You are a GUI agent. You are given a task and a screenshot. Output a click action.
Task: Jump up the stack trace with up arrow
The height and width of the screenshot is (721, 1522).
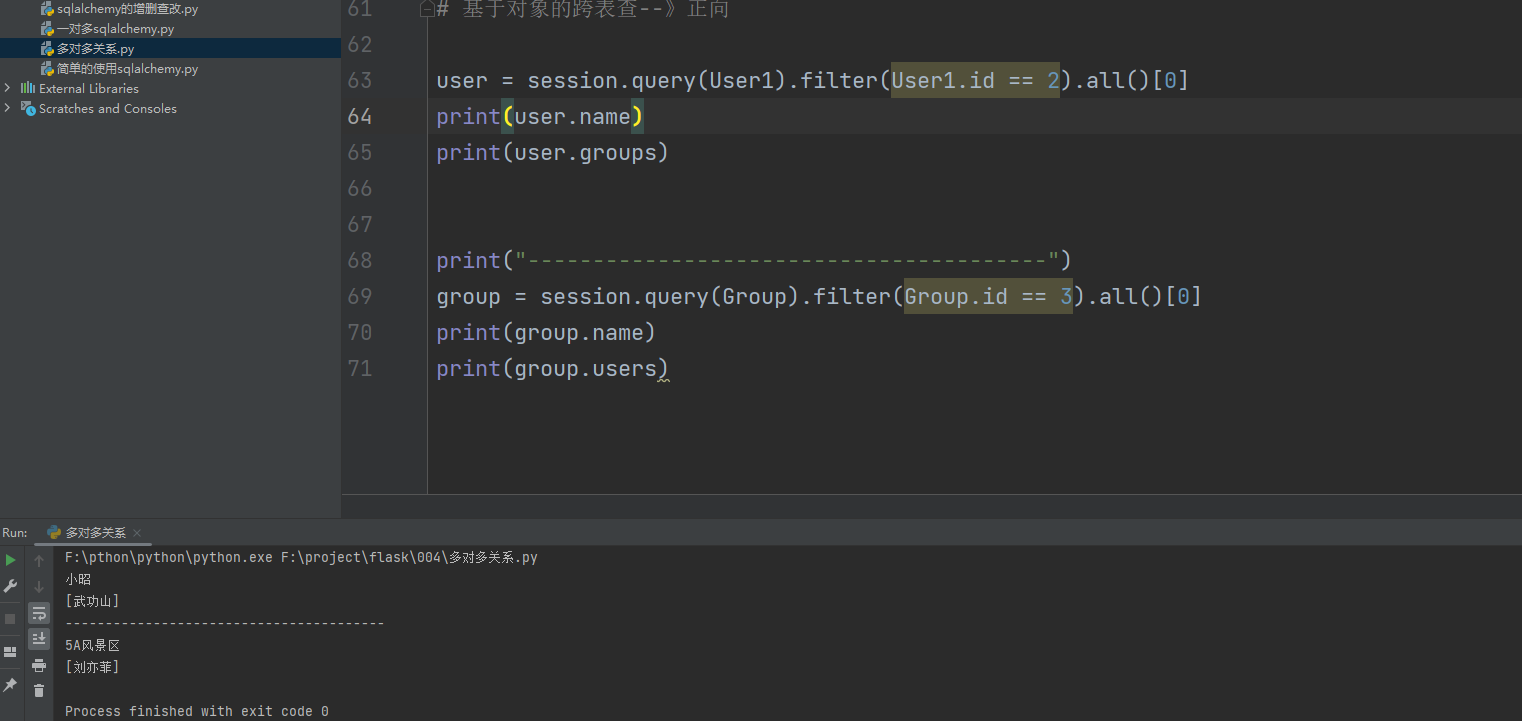click(x=39, y=561)
